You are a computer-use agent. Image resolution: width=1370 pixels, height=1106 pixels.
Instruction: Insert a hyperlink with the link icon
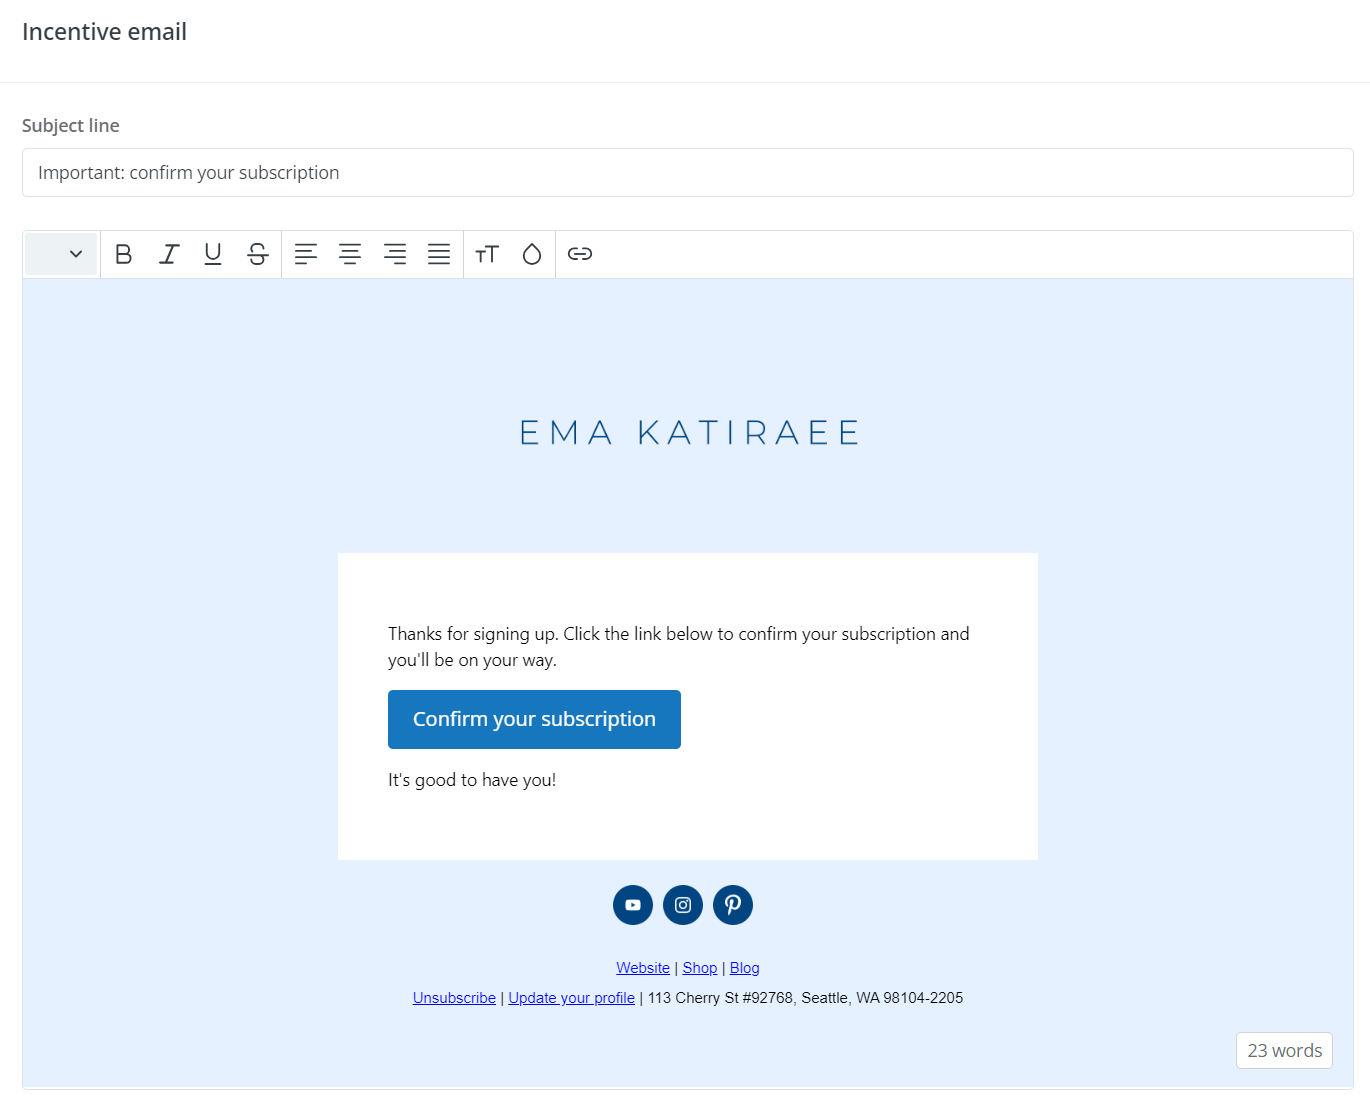tap(580, 254)
